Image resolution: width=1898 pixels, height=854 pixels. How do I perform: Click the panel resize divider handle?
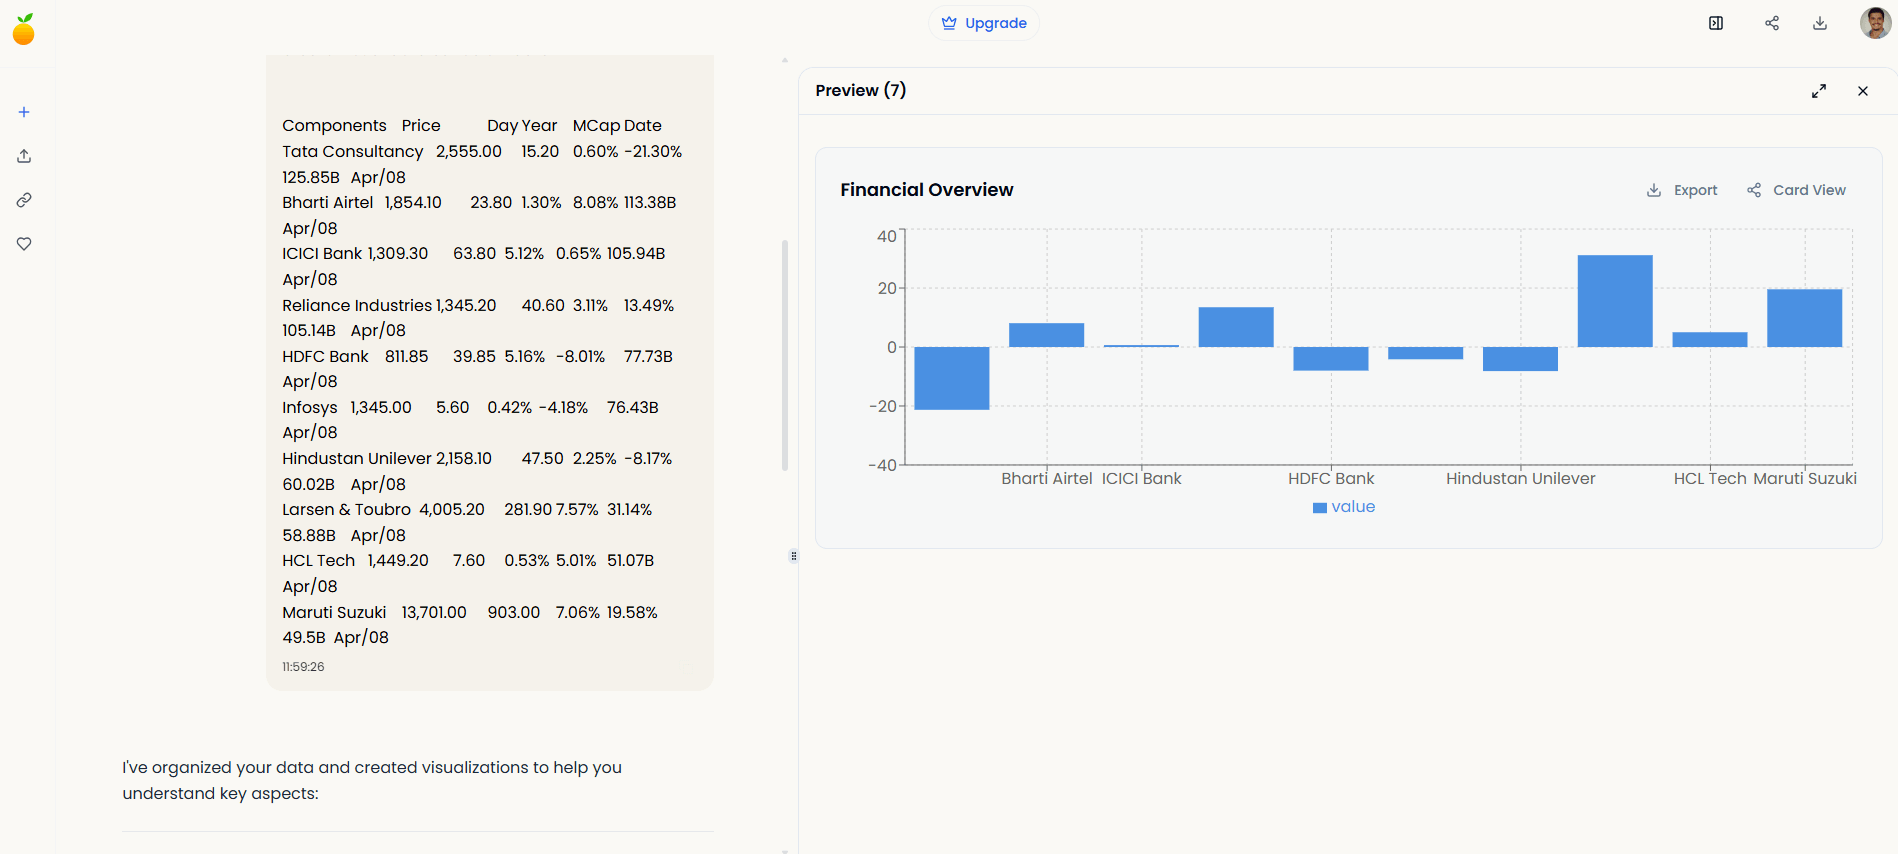(x=794, y=556)
